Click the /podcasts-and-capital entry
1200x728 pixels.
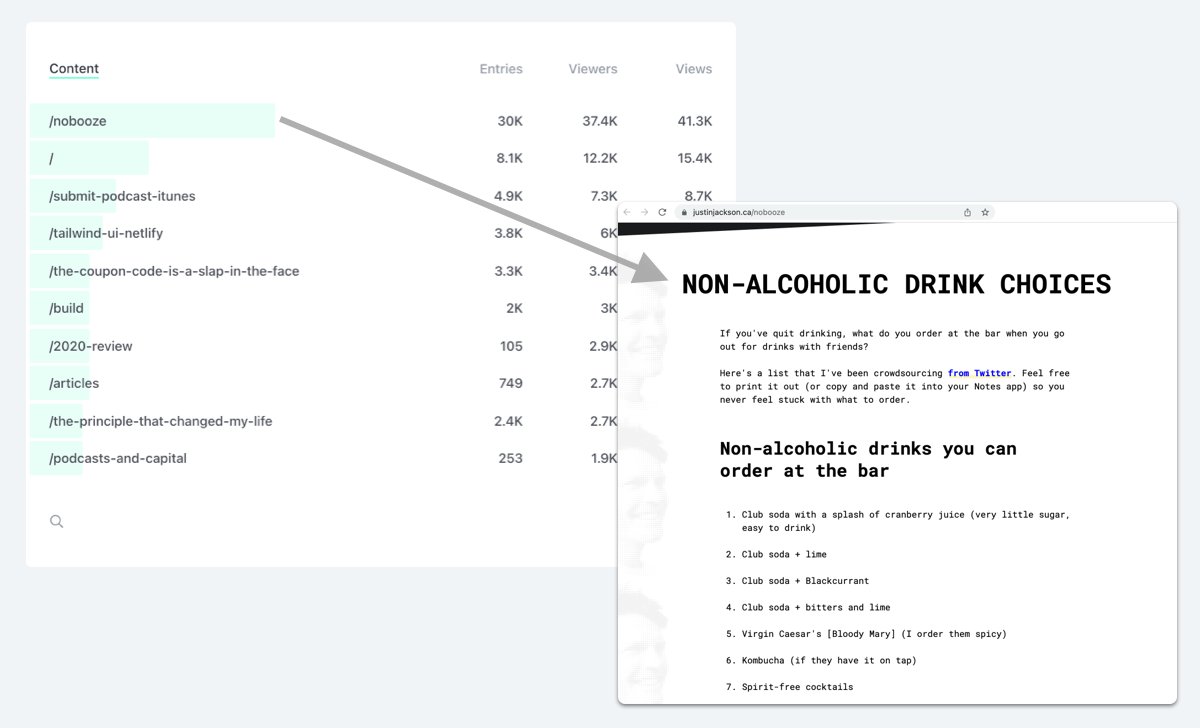[118, 458]
